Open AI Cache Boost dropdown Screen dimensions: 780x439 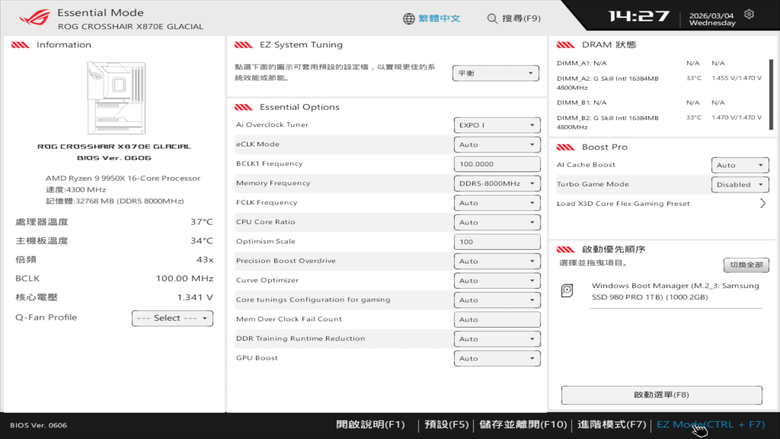(740, 165)
